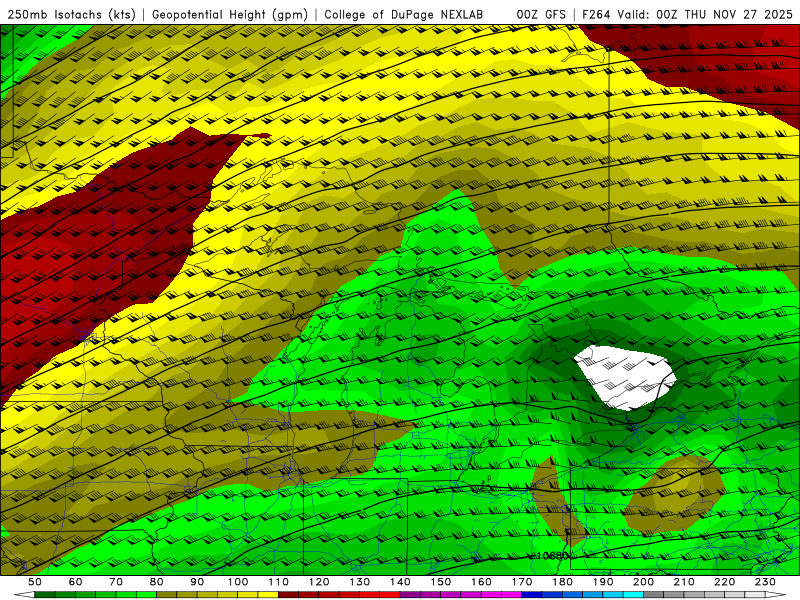Click the colorbar value 230
This screenshot has width=800, height=600.
pos(765,582)
